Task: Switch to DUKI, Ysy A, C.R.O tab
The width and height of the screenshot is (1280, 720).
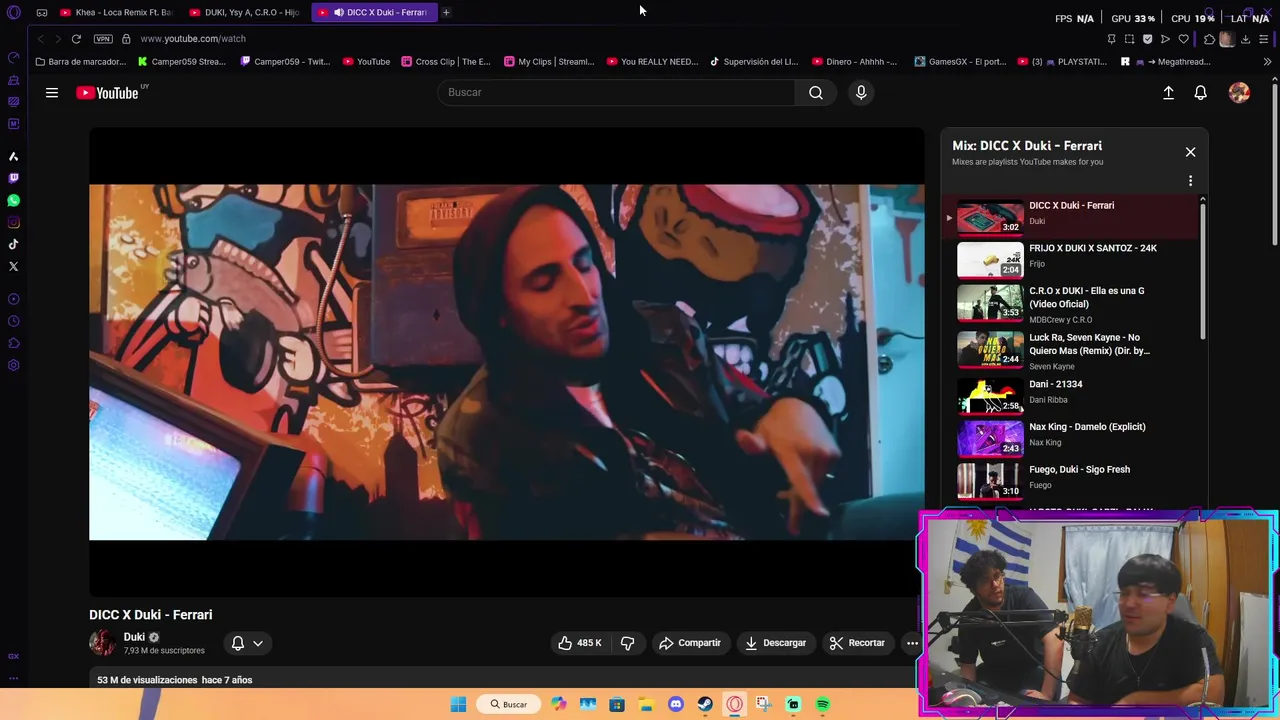Action: (245, 12)
